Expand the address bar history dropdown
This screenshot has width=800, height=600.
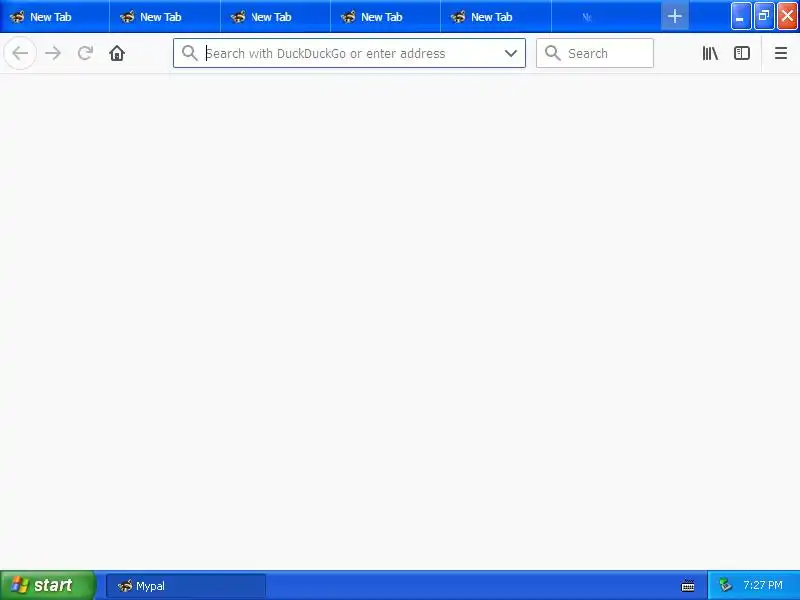[x=511, y=53]
